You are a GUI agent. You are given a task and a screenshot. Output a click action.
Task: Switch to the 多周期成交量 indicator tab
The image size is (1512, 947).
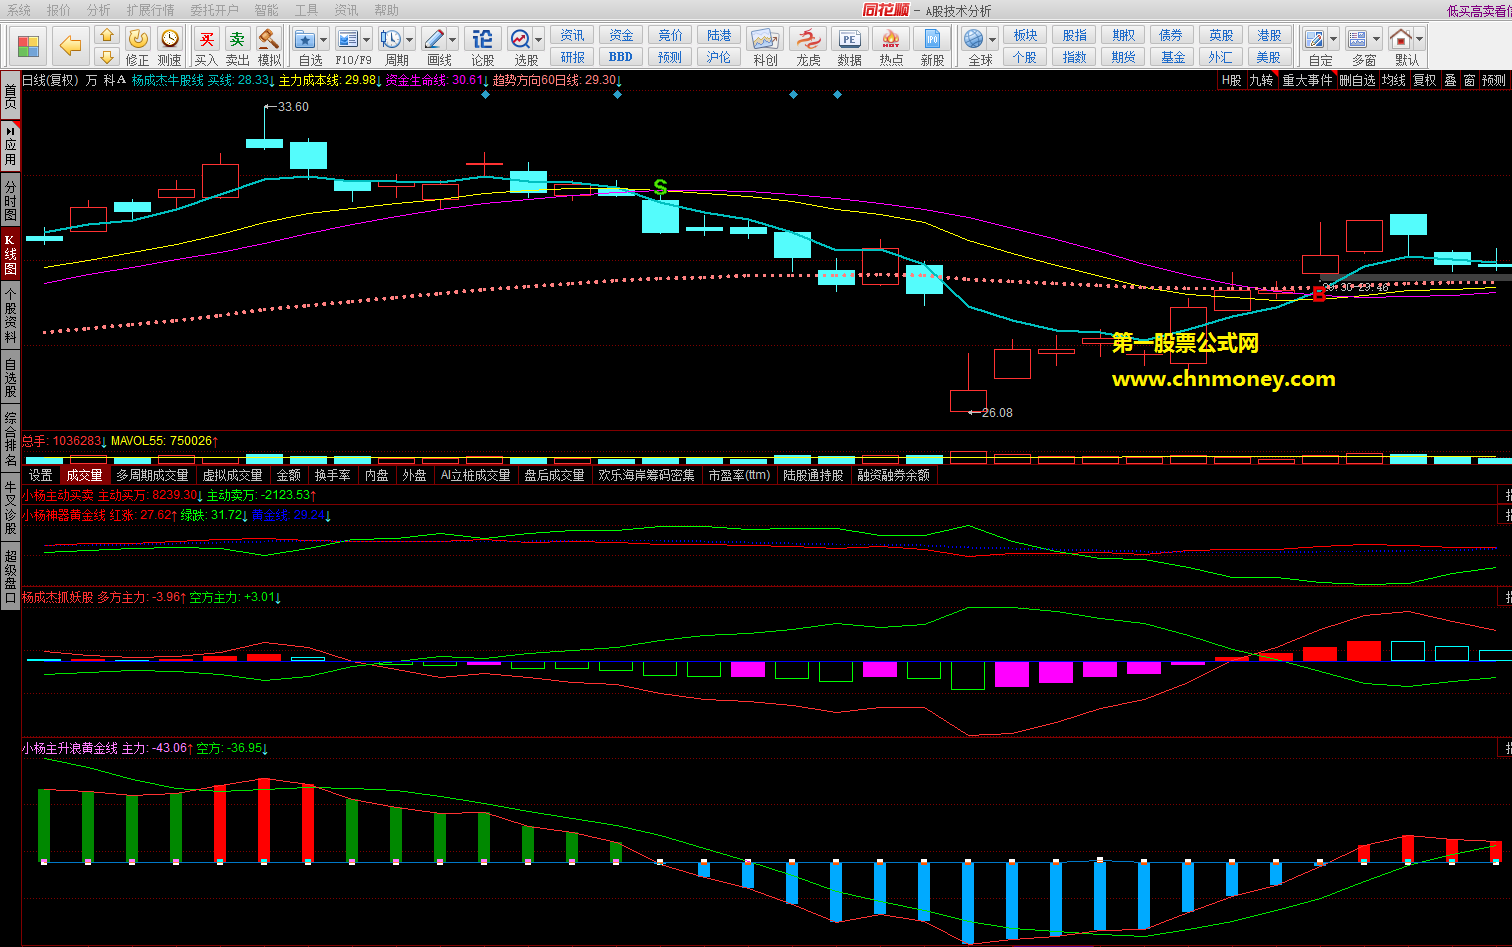click(152, 475)
